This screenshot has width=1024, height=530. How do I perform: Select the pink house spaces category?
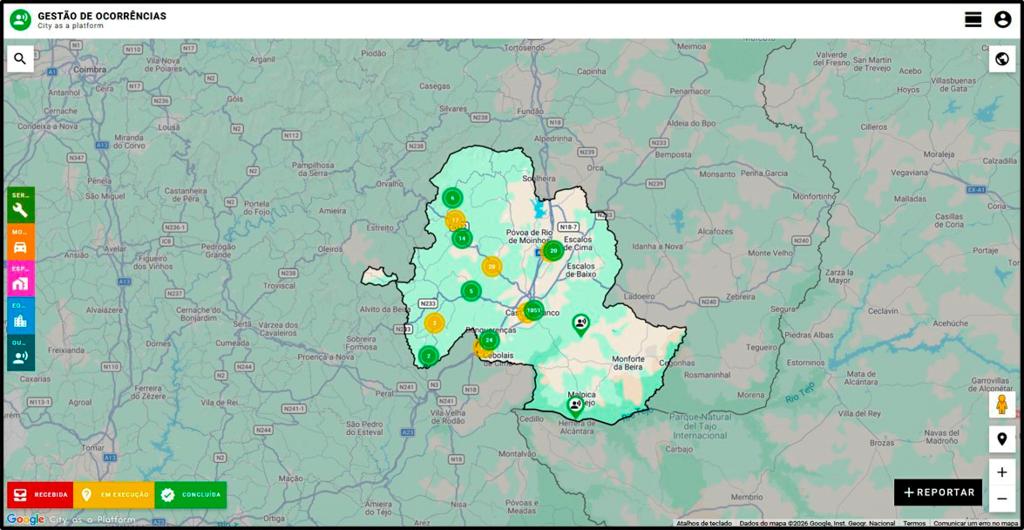pyautogui.click(x=20, y=279)
